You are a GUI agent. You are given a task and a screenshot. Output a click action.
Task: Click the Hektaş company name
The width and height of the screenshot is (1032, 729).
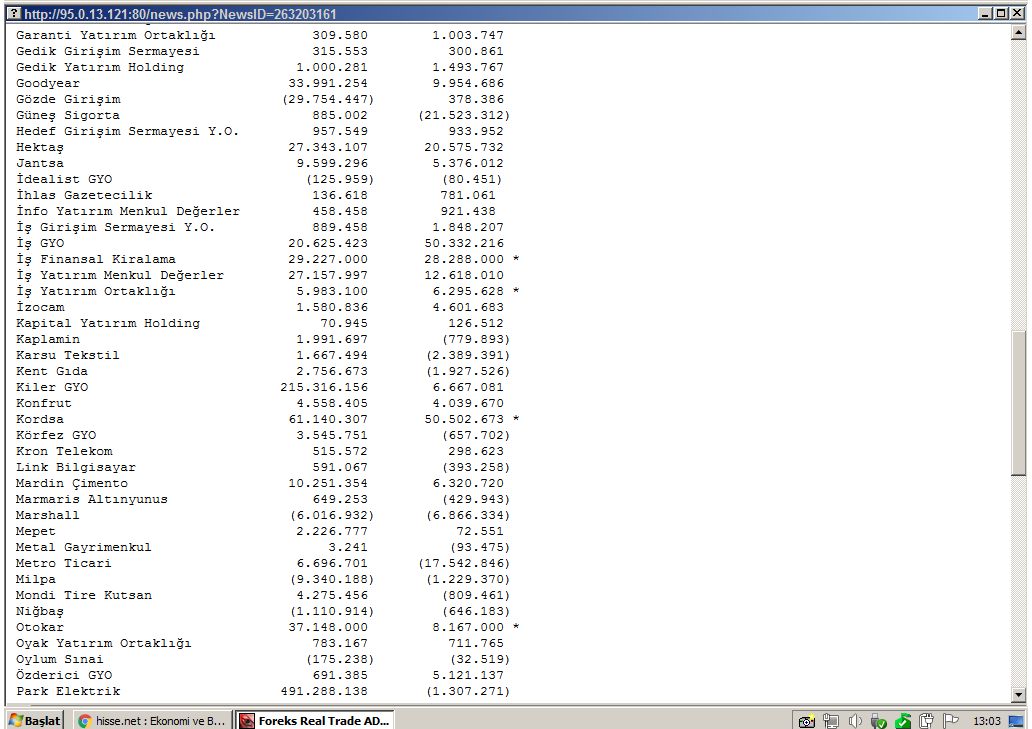pos(39,147)
